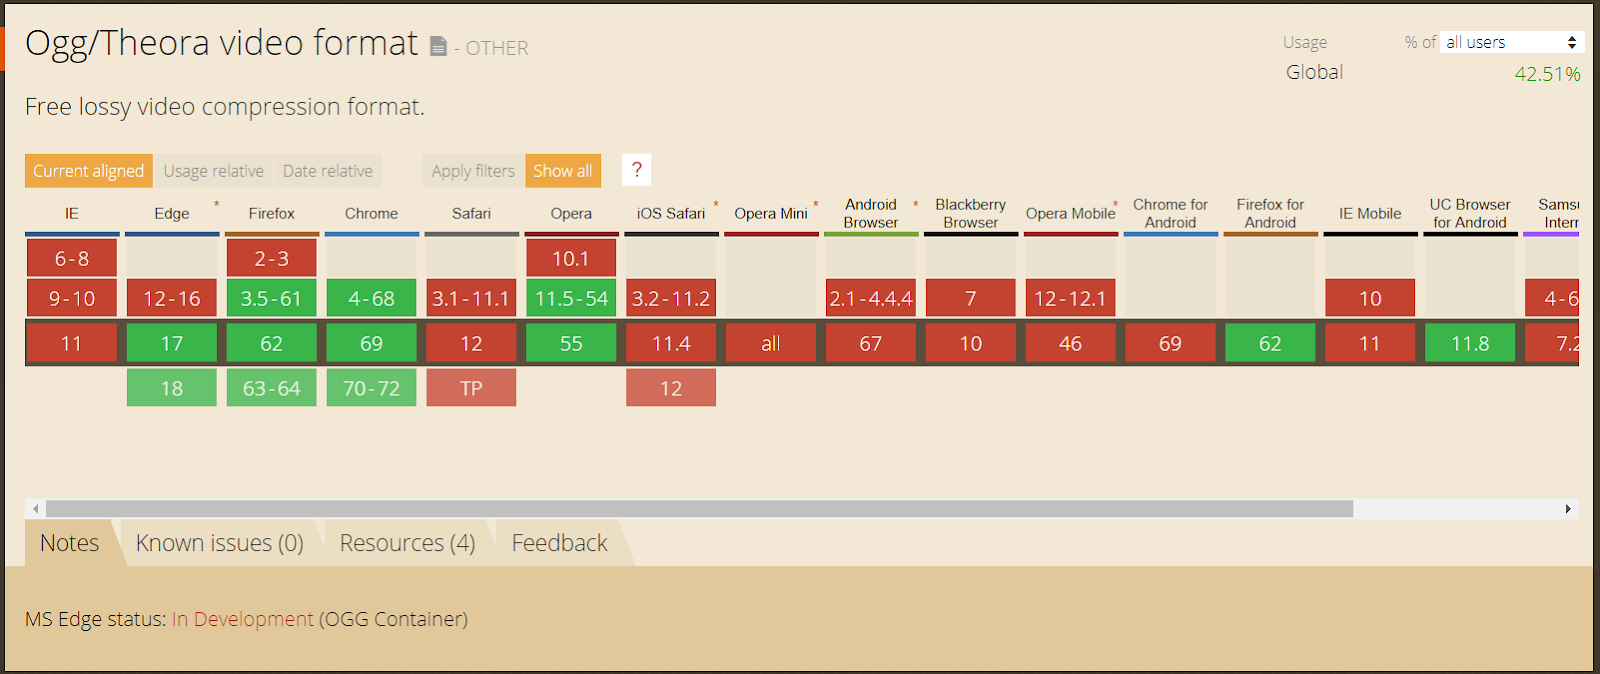1600x674 pixels.
Task: Select the Opera Mobile 46 cell
Action: click(1071, 343)
